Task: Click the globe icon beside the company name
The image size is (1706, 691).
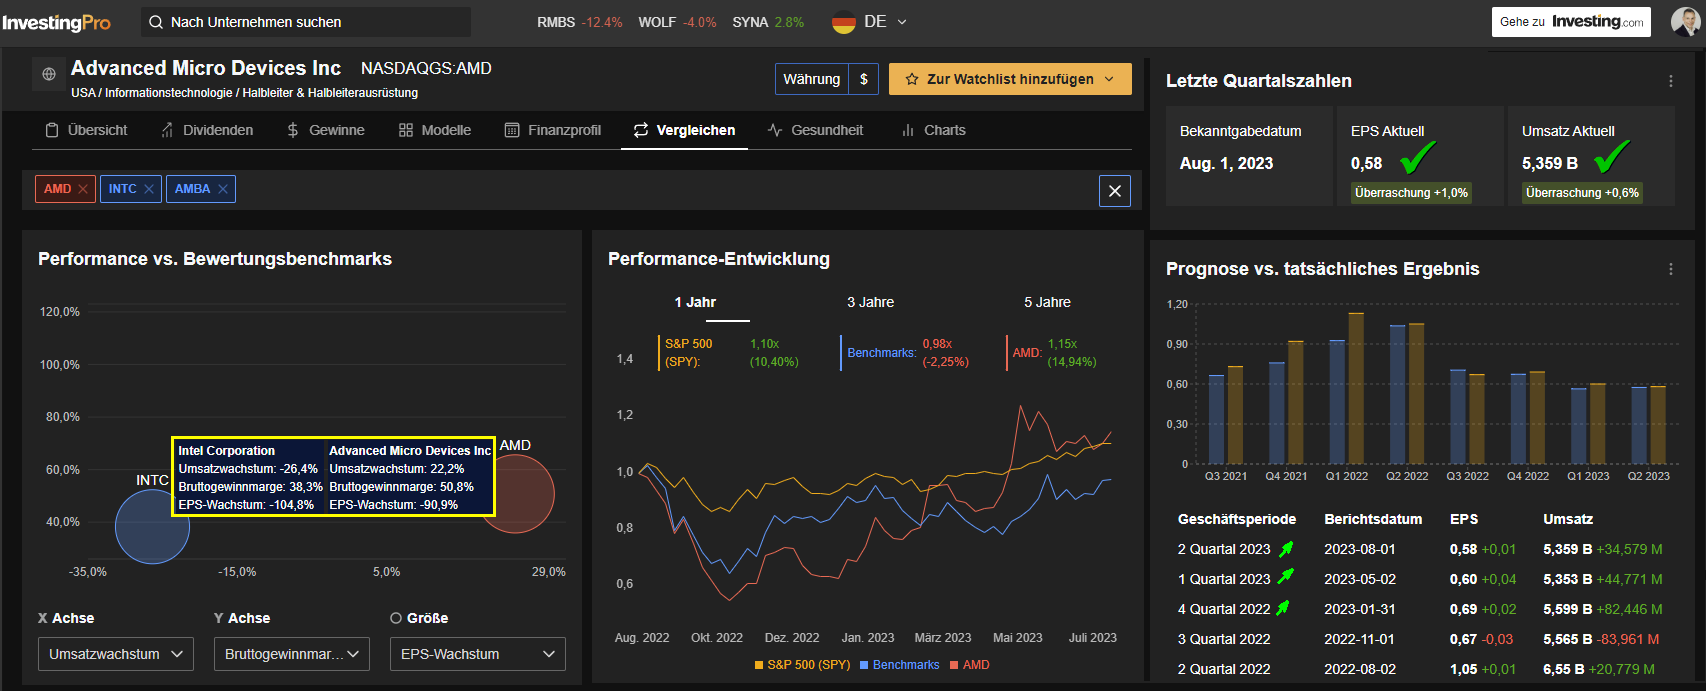Action: 49,74
